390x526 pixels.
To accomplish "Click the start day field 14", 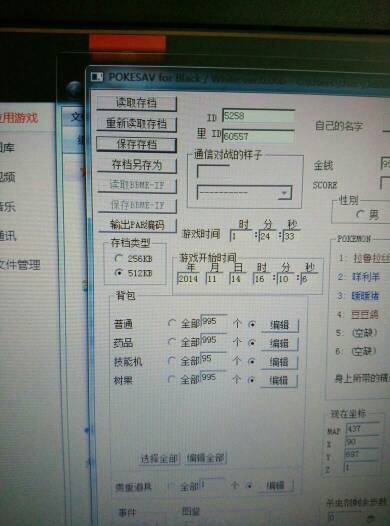I will coord(239,279).
